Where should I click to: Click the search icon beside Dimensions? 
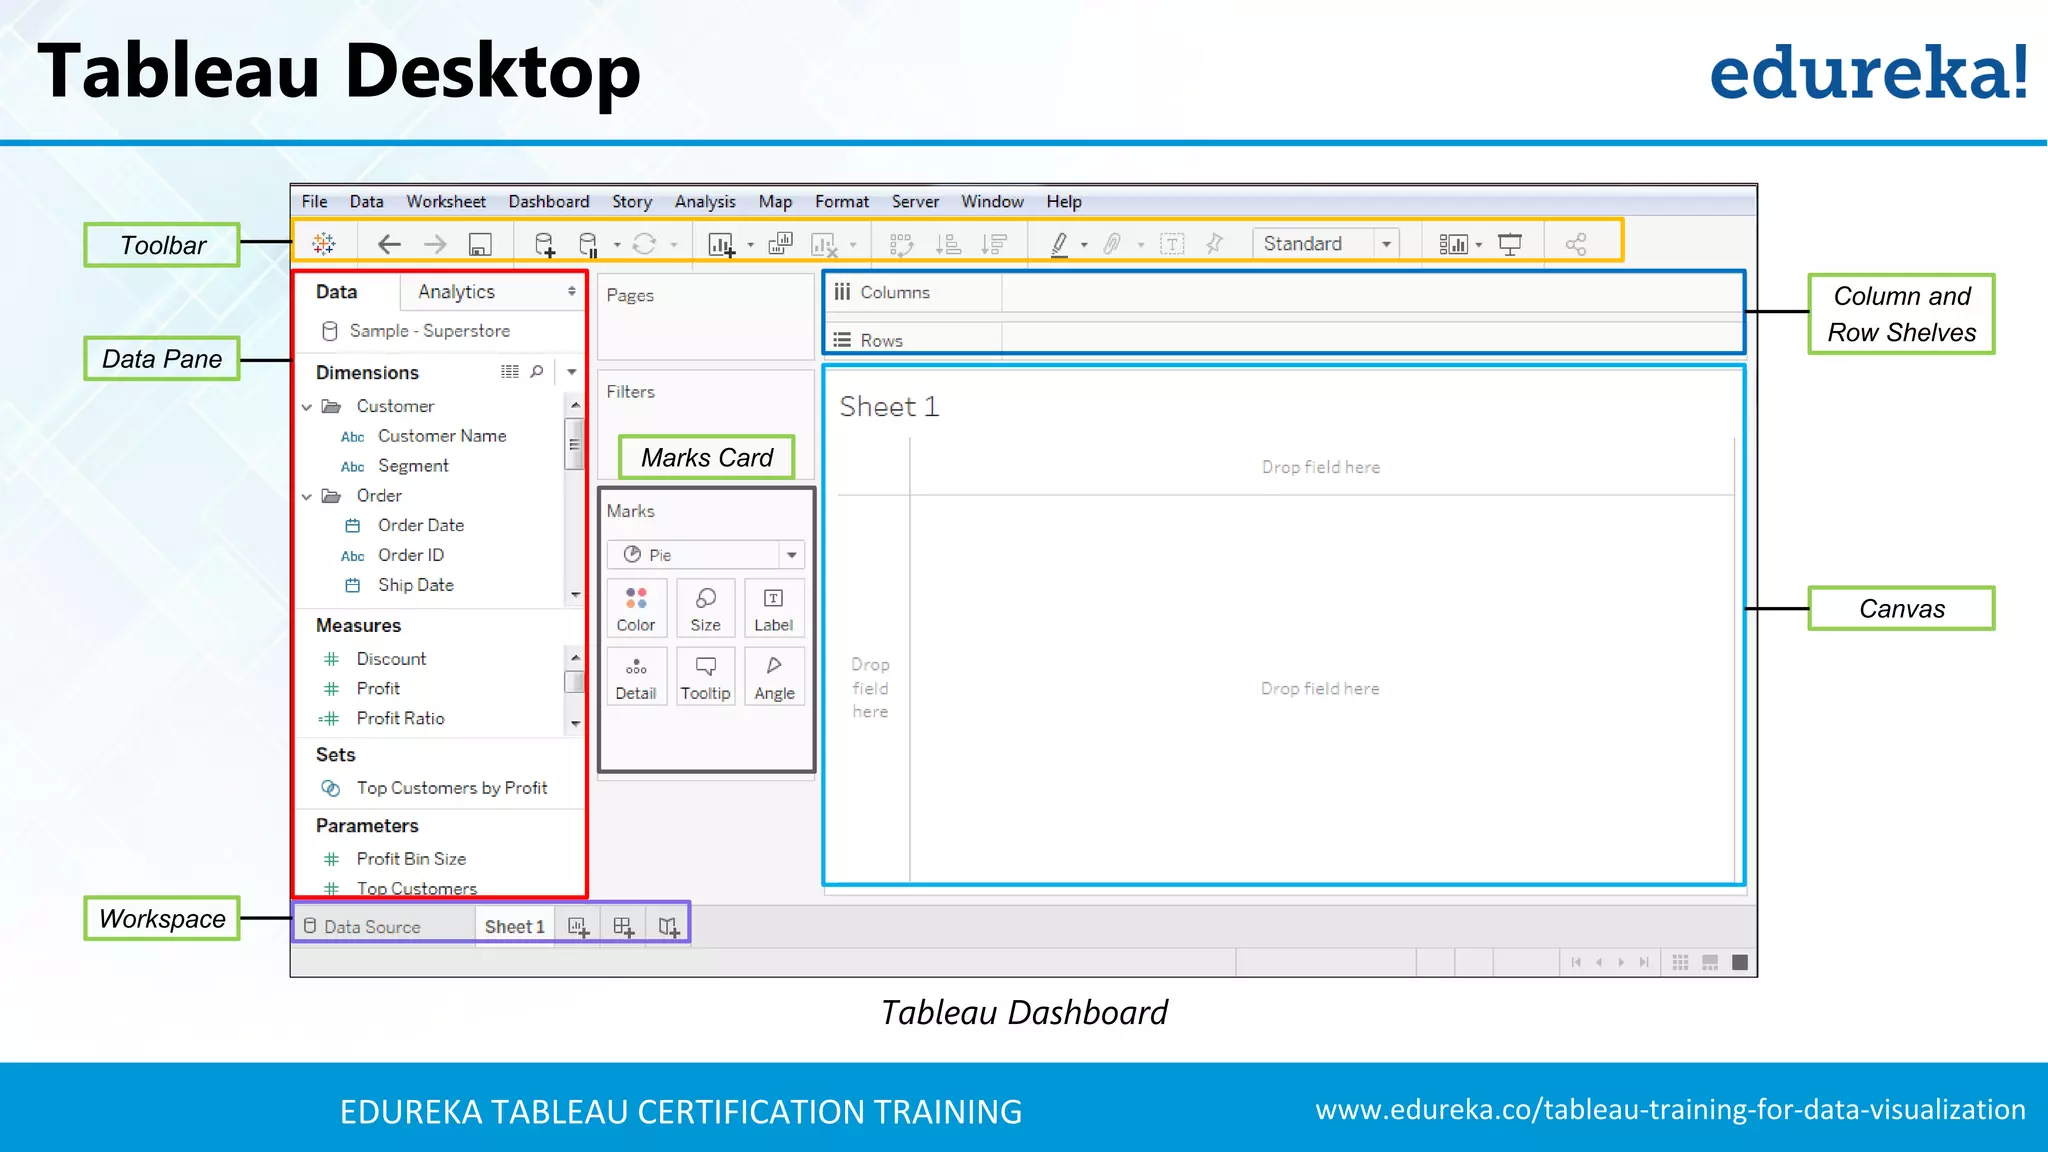point(537,372)
